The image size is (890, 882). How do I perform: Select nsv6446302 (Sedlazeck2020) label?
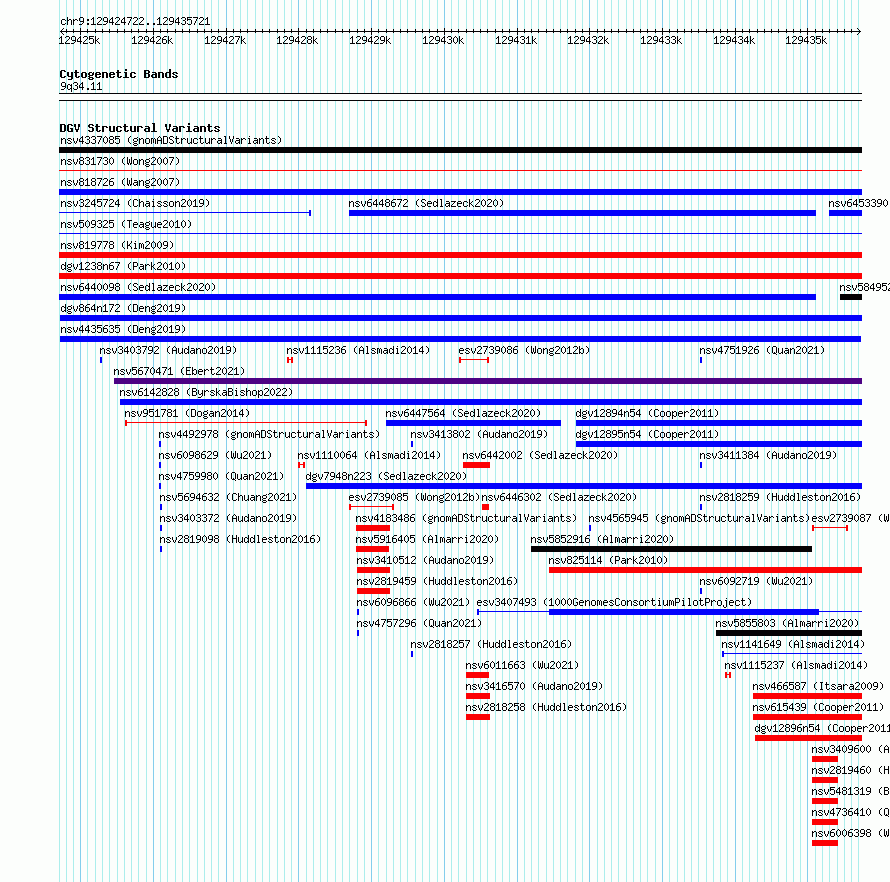pyautogui.click(x=559, y=497)
